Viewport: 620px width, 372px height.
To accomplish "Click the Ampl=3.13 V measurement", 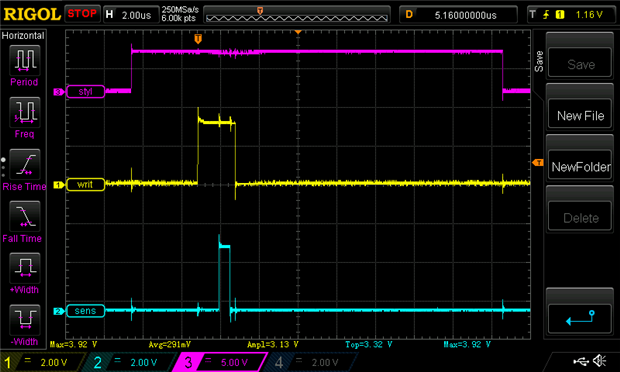I will (x=272, y=344).
